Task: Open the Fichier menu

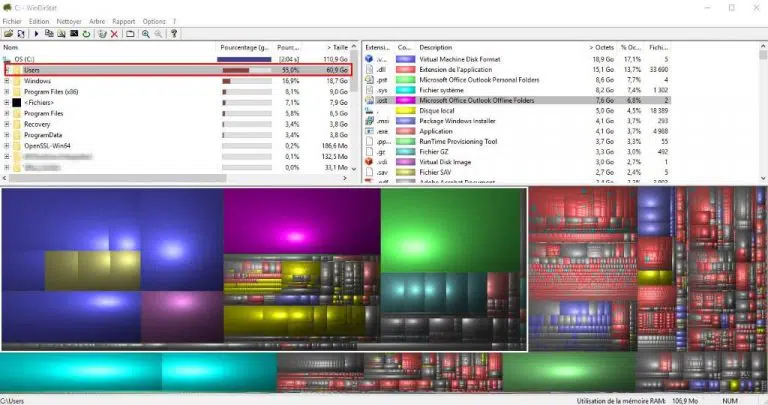Action: click(12, 22)
